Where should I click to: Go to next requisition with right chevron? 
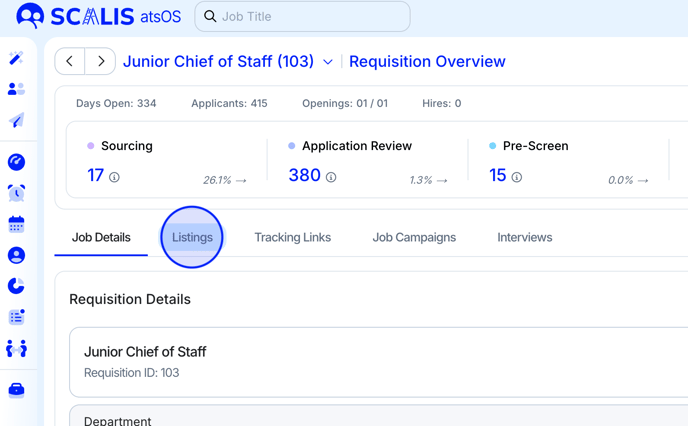pos(100,62)
